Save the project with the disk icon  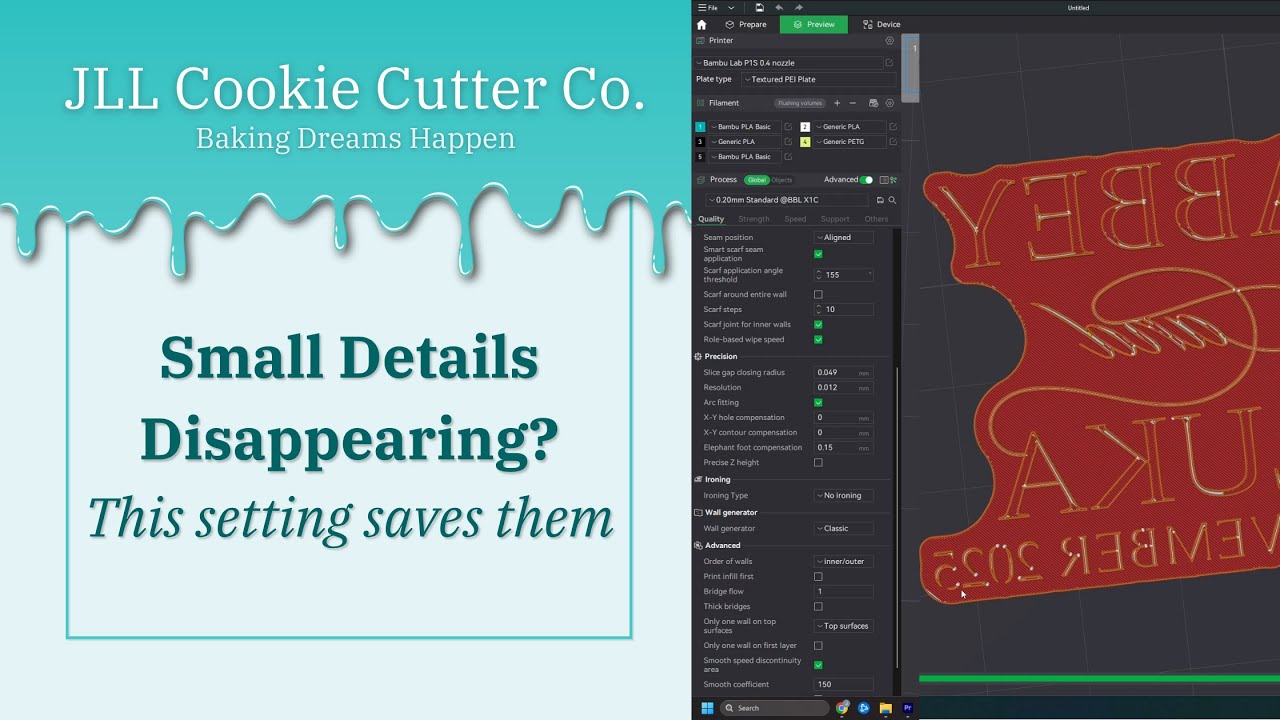760,8
